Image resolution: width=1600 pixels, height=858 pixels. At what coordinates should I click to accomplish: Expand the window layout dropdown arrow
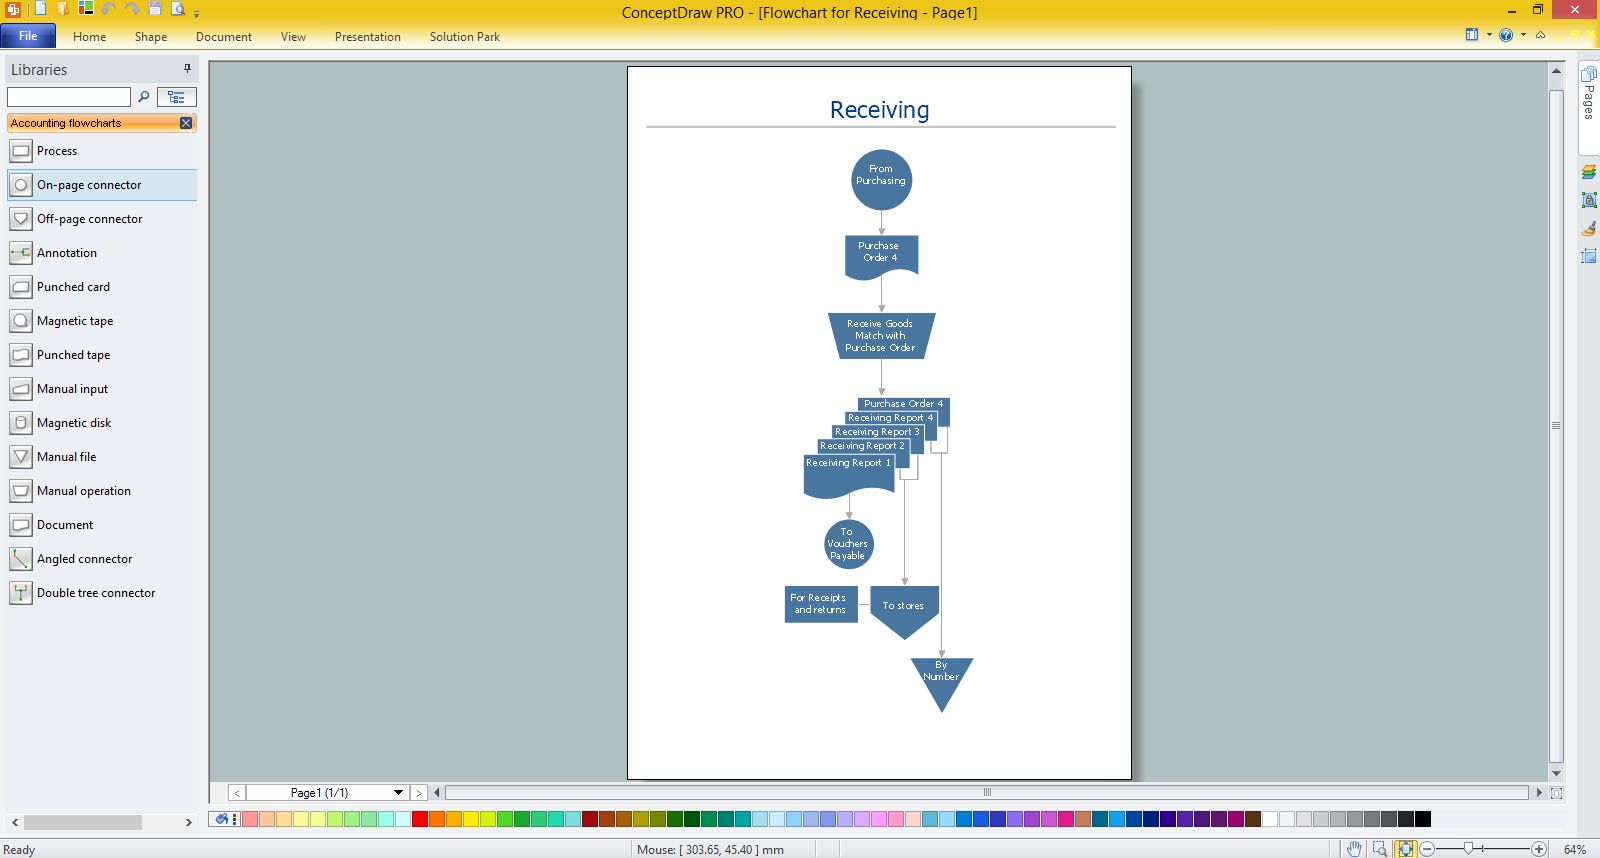click(x=1489, y=35)
